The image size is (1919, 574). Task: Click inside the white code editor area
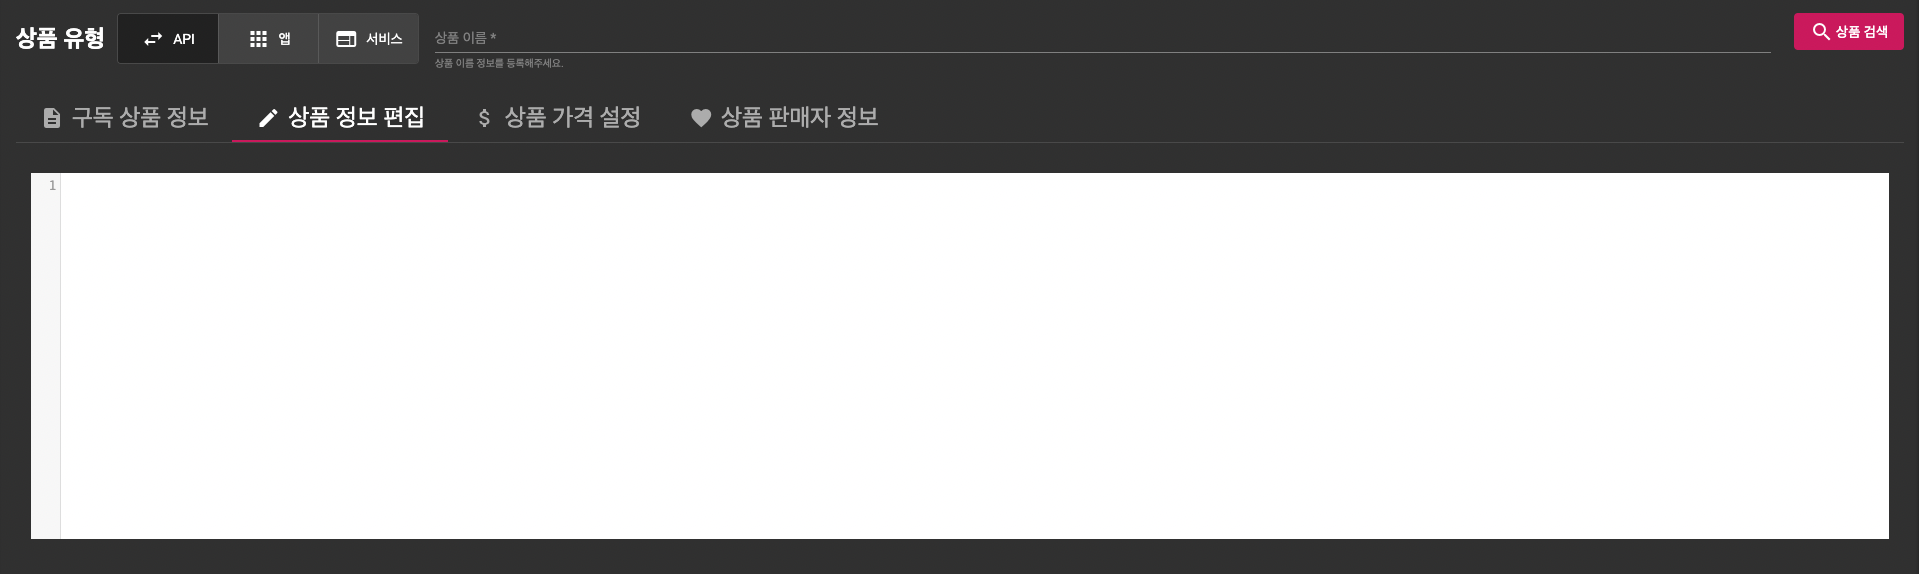[974, 356]
